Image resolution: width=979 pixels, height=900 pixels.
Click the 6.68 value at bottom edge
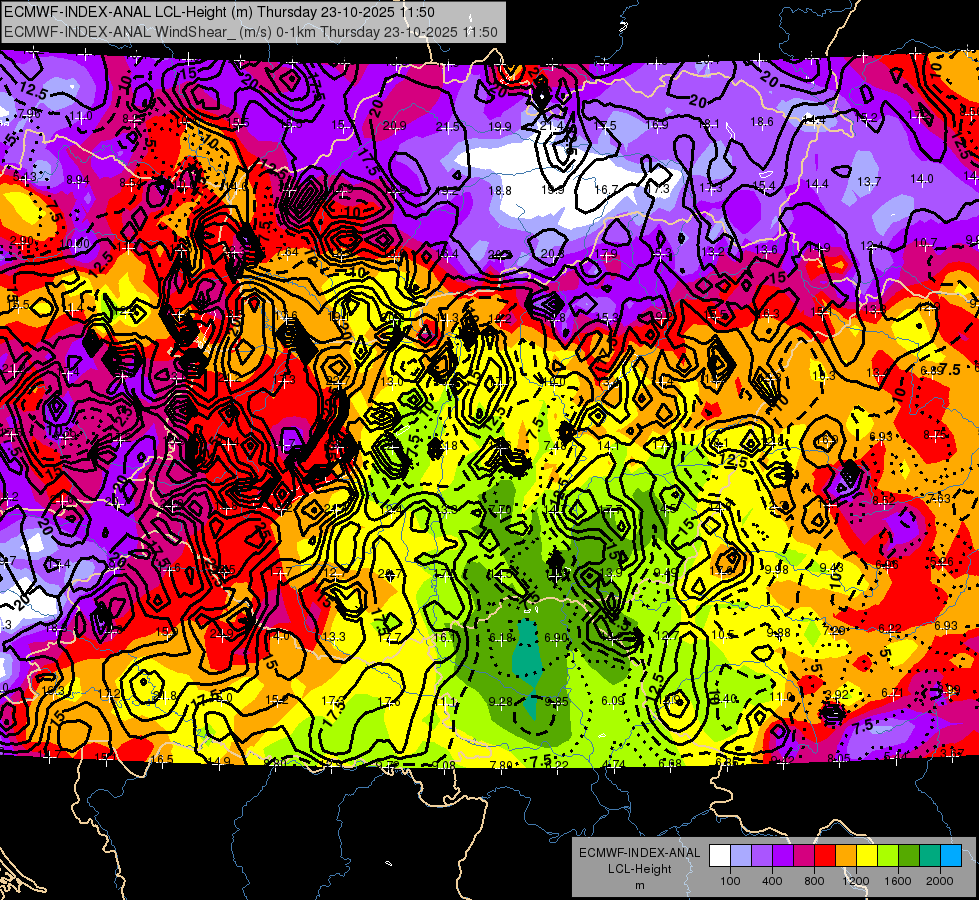[x=670, y=763]
